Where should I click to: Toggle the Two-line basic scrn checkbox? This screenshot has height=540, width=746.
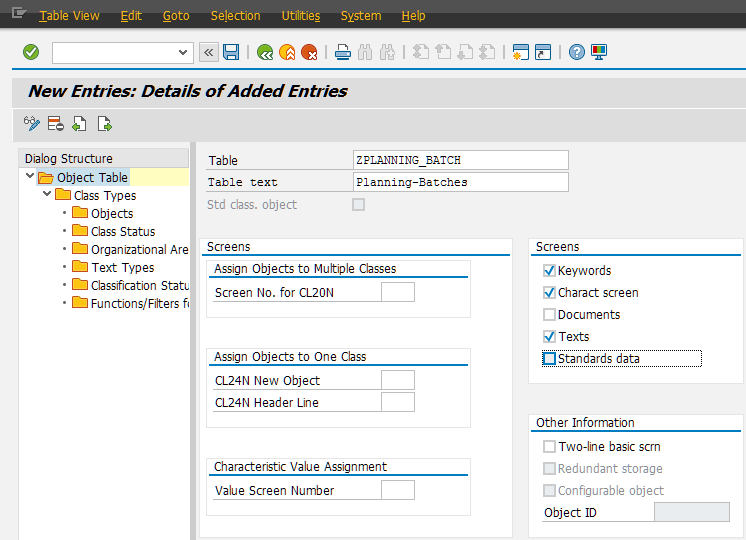tap(549, 447)
